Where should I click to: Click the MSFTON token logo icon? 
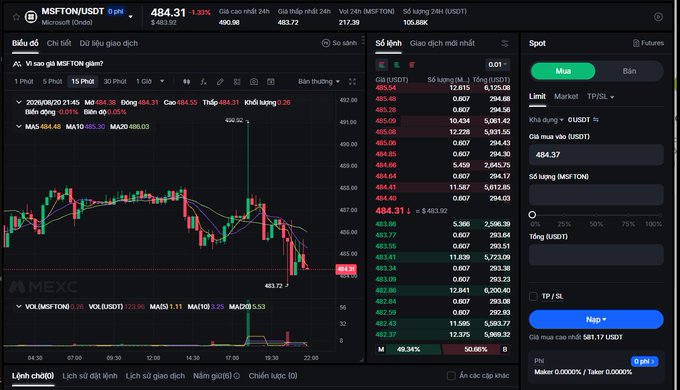tap(31, 17)
